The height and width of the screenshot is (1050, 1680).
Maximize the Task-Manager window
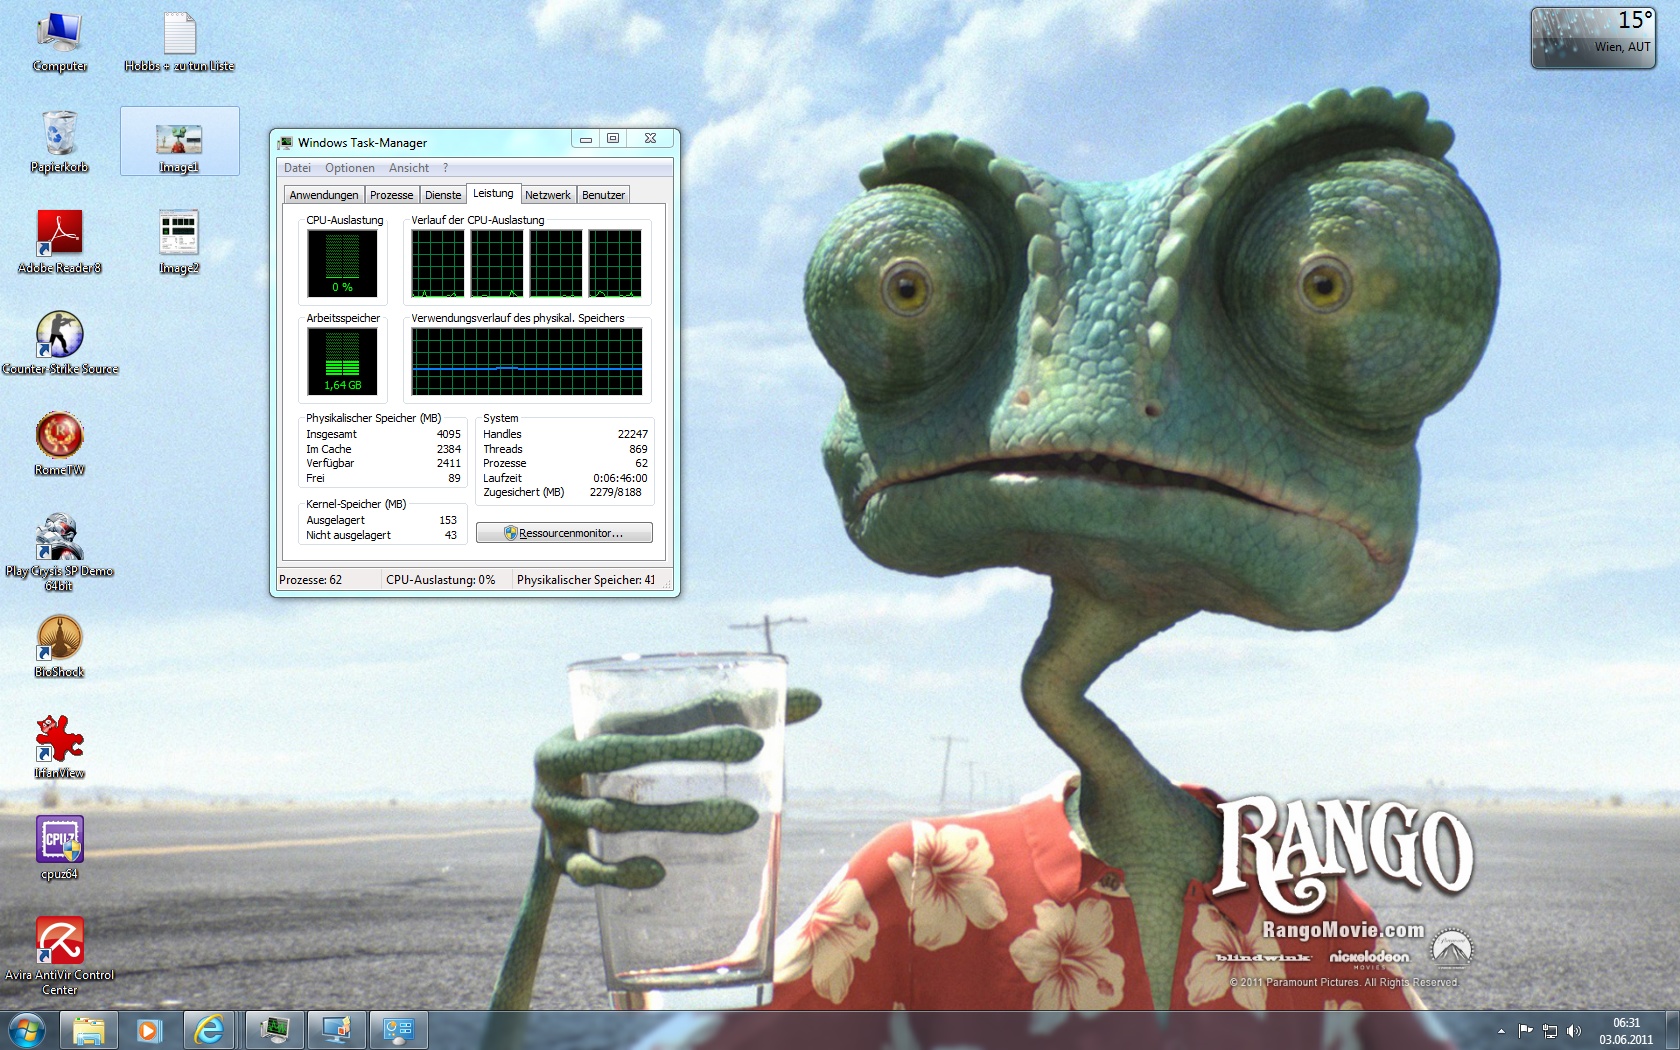[x=613, y=139]
